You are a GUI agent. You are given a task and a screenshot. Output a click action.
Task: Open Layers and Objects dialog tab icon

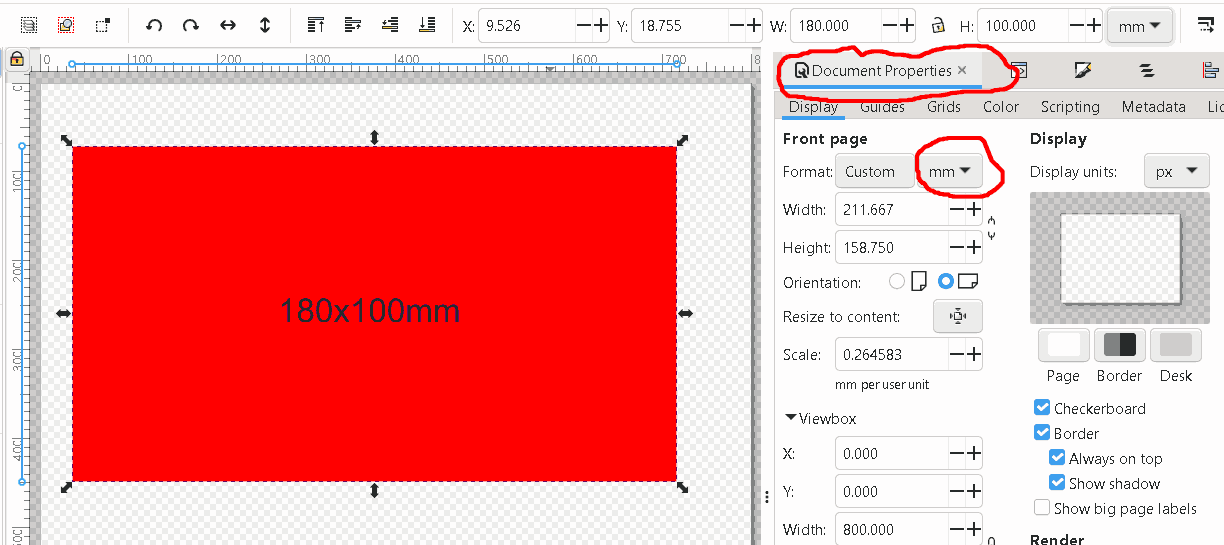click(x=1146, y=70)
